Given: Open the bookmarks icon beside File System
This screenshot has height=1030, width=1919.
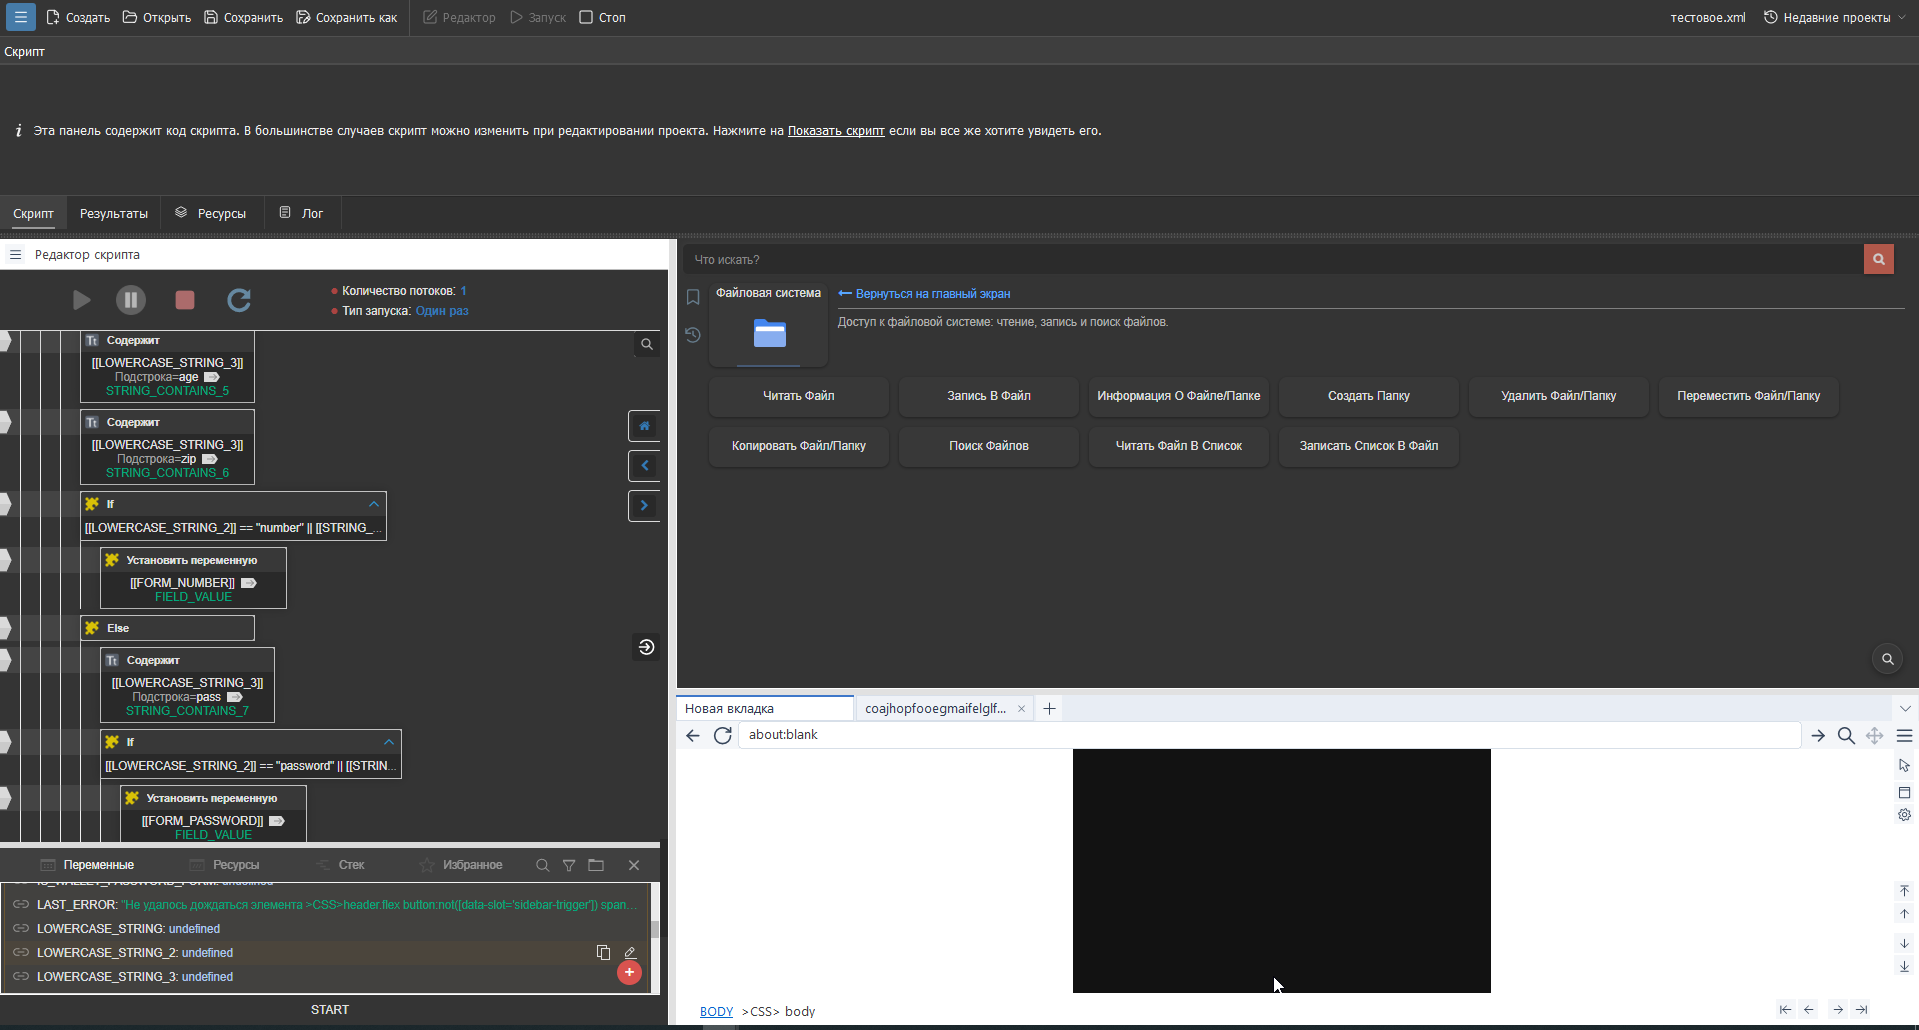Looking at the screenshot, I should [693, 297].
